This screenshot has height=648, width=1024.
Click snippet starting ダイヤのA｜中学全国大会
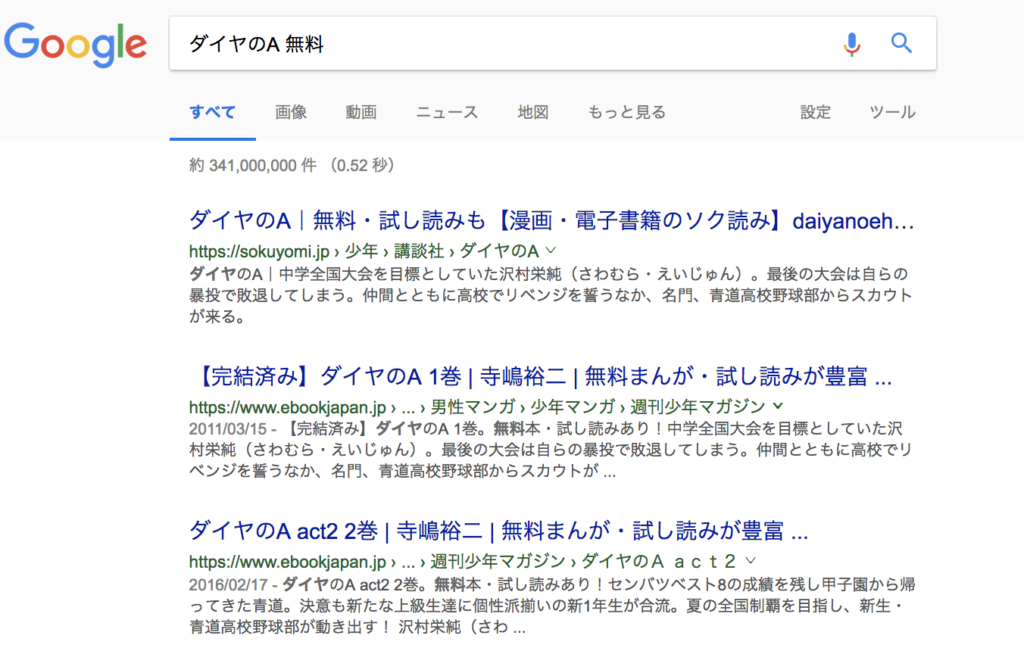point(551,295)
